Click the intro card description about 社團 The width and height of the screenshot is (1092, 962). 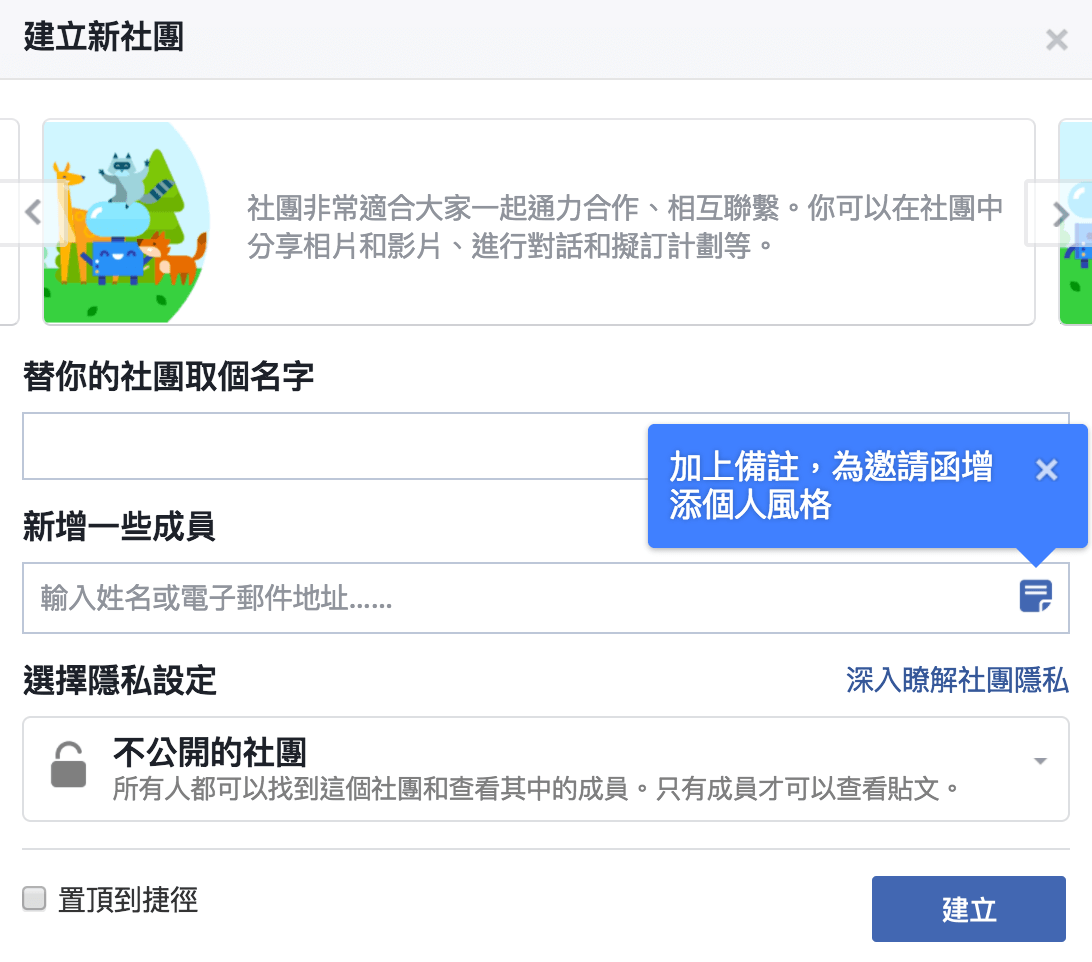(x=625, y=227)
